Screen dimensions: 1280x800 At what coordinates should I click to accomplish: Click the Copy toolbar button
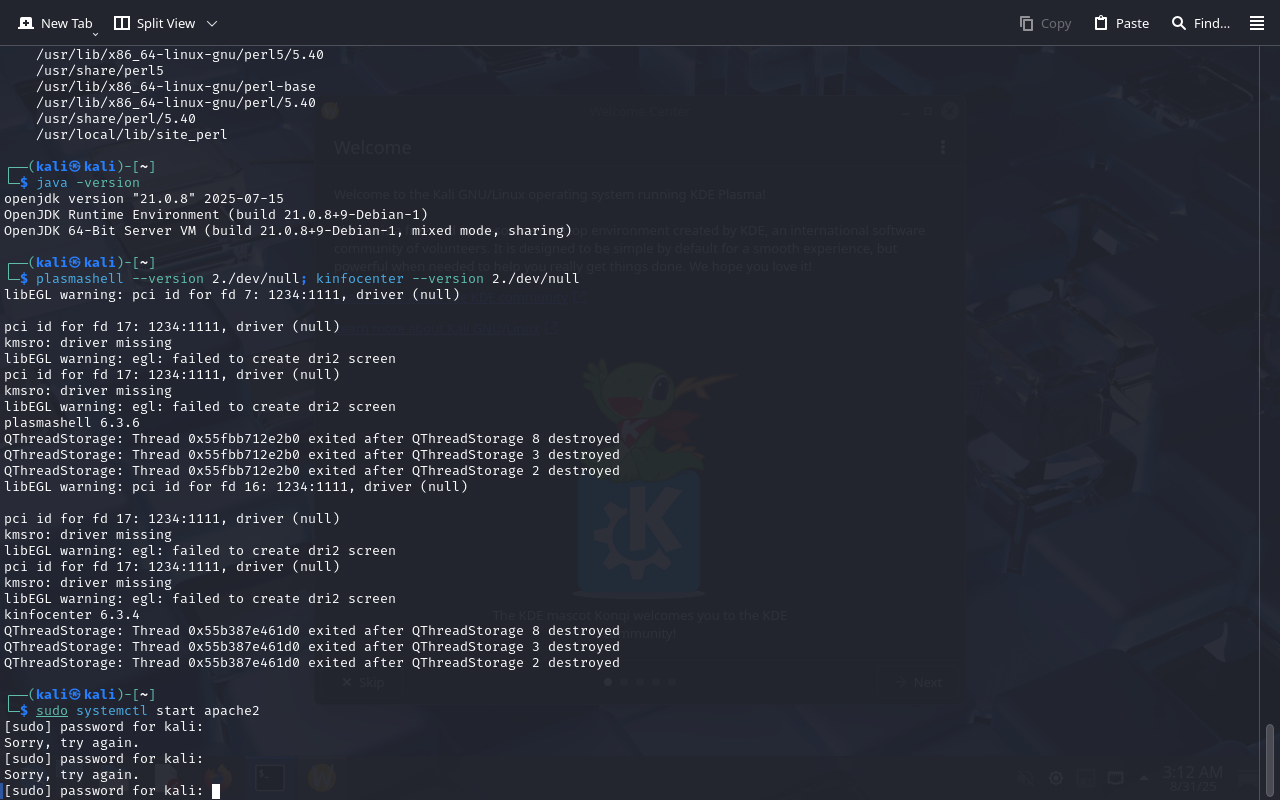1045,23
